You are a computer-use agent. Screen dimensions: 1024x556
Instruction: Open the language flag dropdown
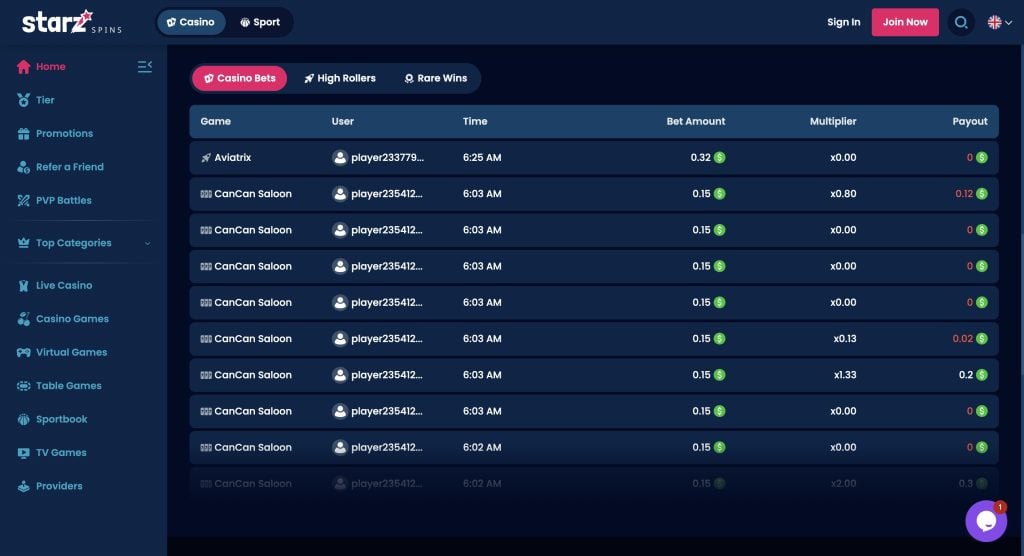(x=999, y=22)
